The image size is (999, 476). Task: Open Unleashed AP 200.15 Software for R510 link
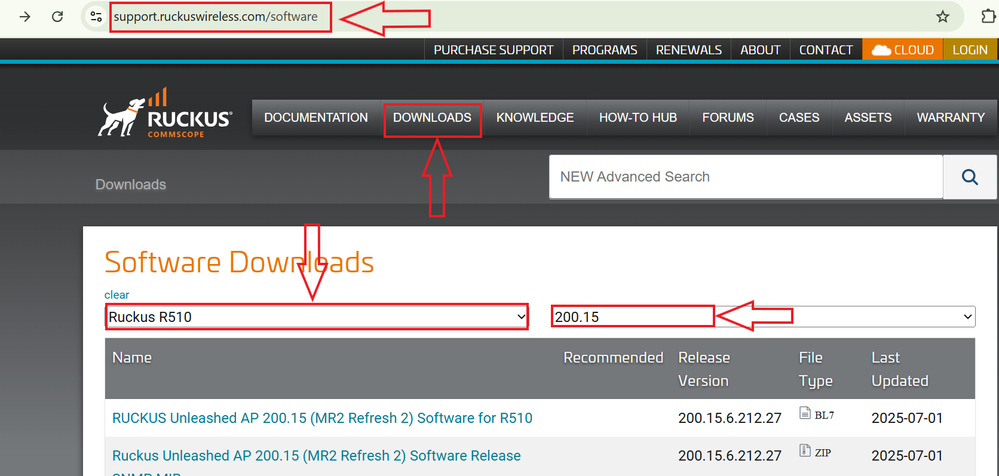coord(322,418)
